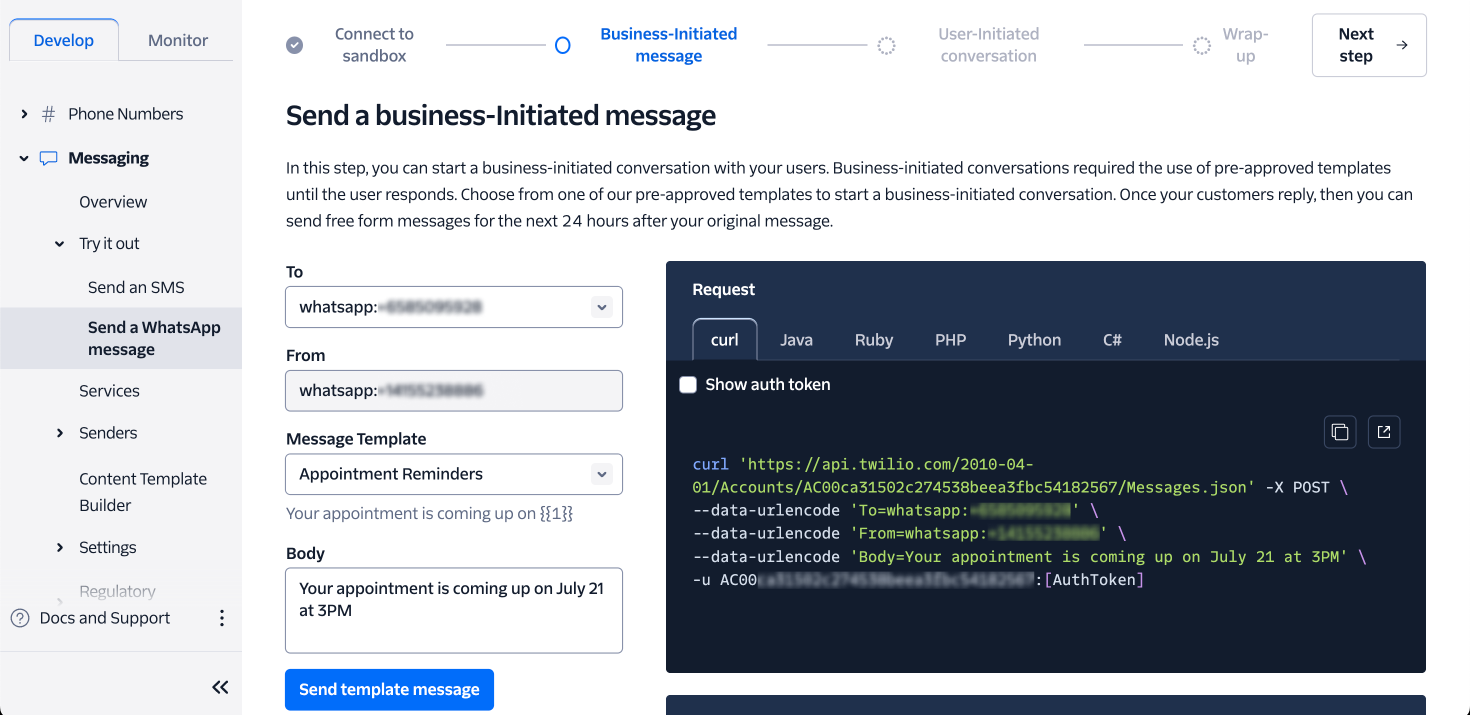This screenshot has width=1470, height=715.
Task: Enable the Show auth token checkbox
Action: tap(688, 385)
